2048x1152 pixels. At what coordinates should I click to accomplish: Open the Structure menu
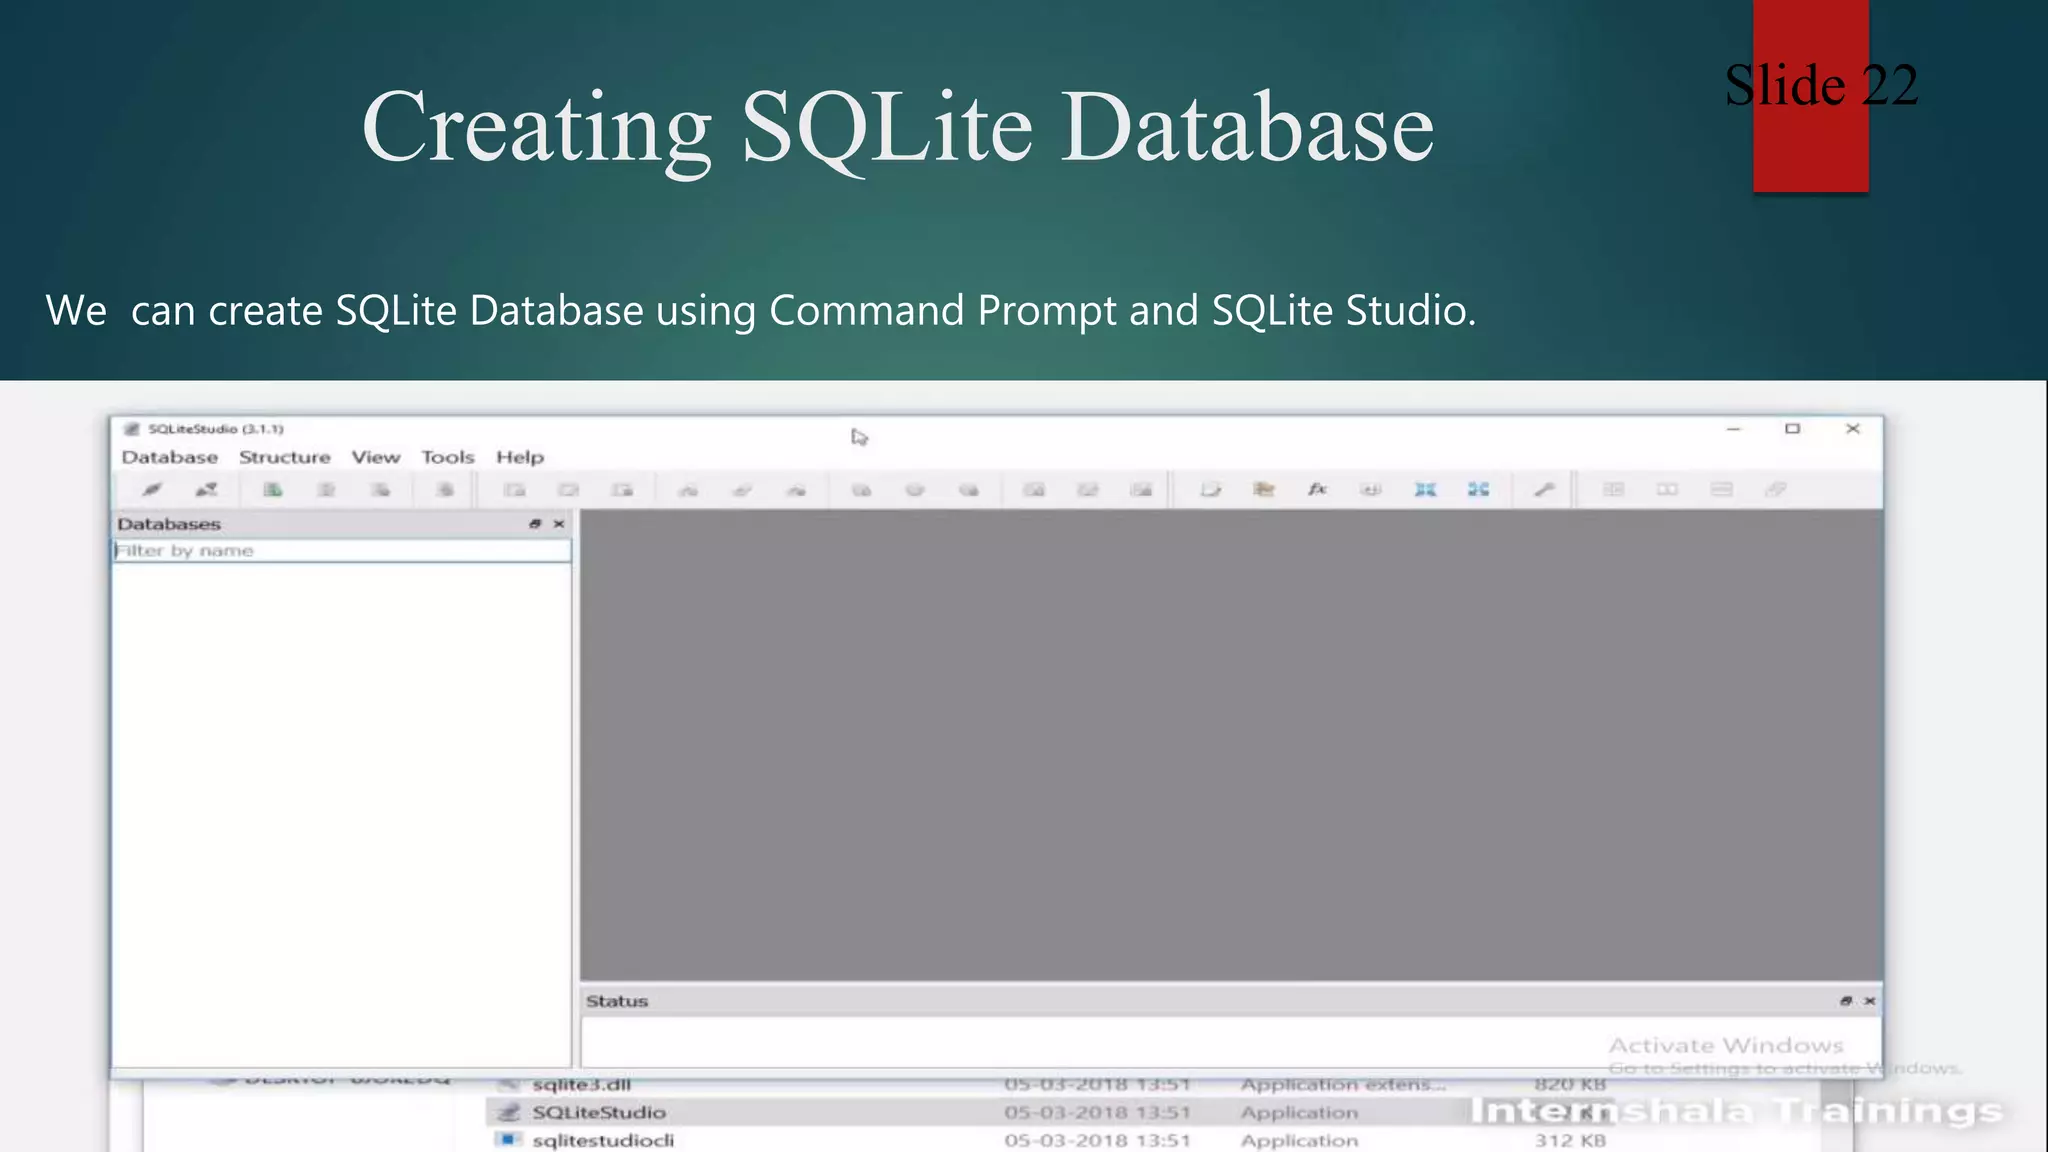(284, 457)
